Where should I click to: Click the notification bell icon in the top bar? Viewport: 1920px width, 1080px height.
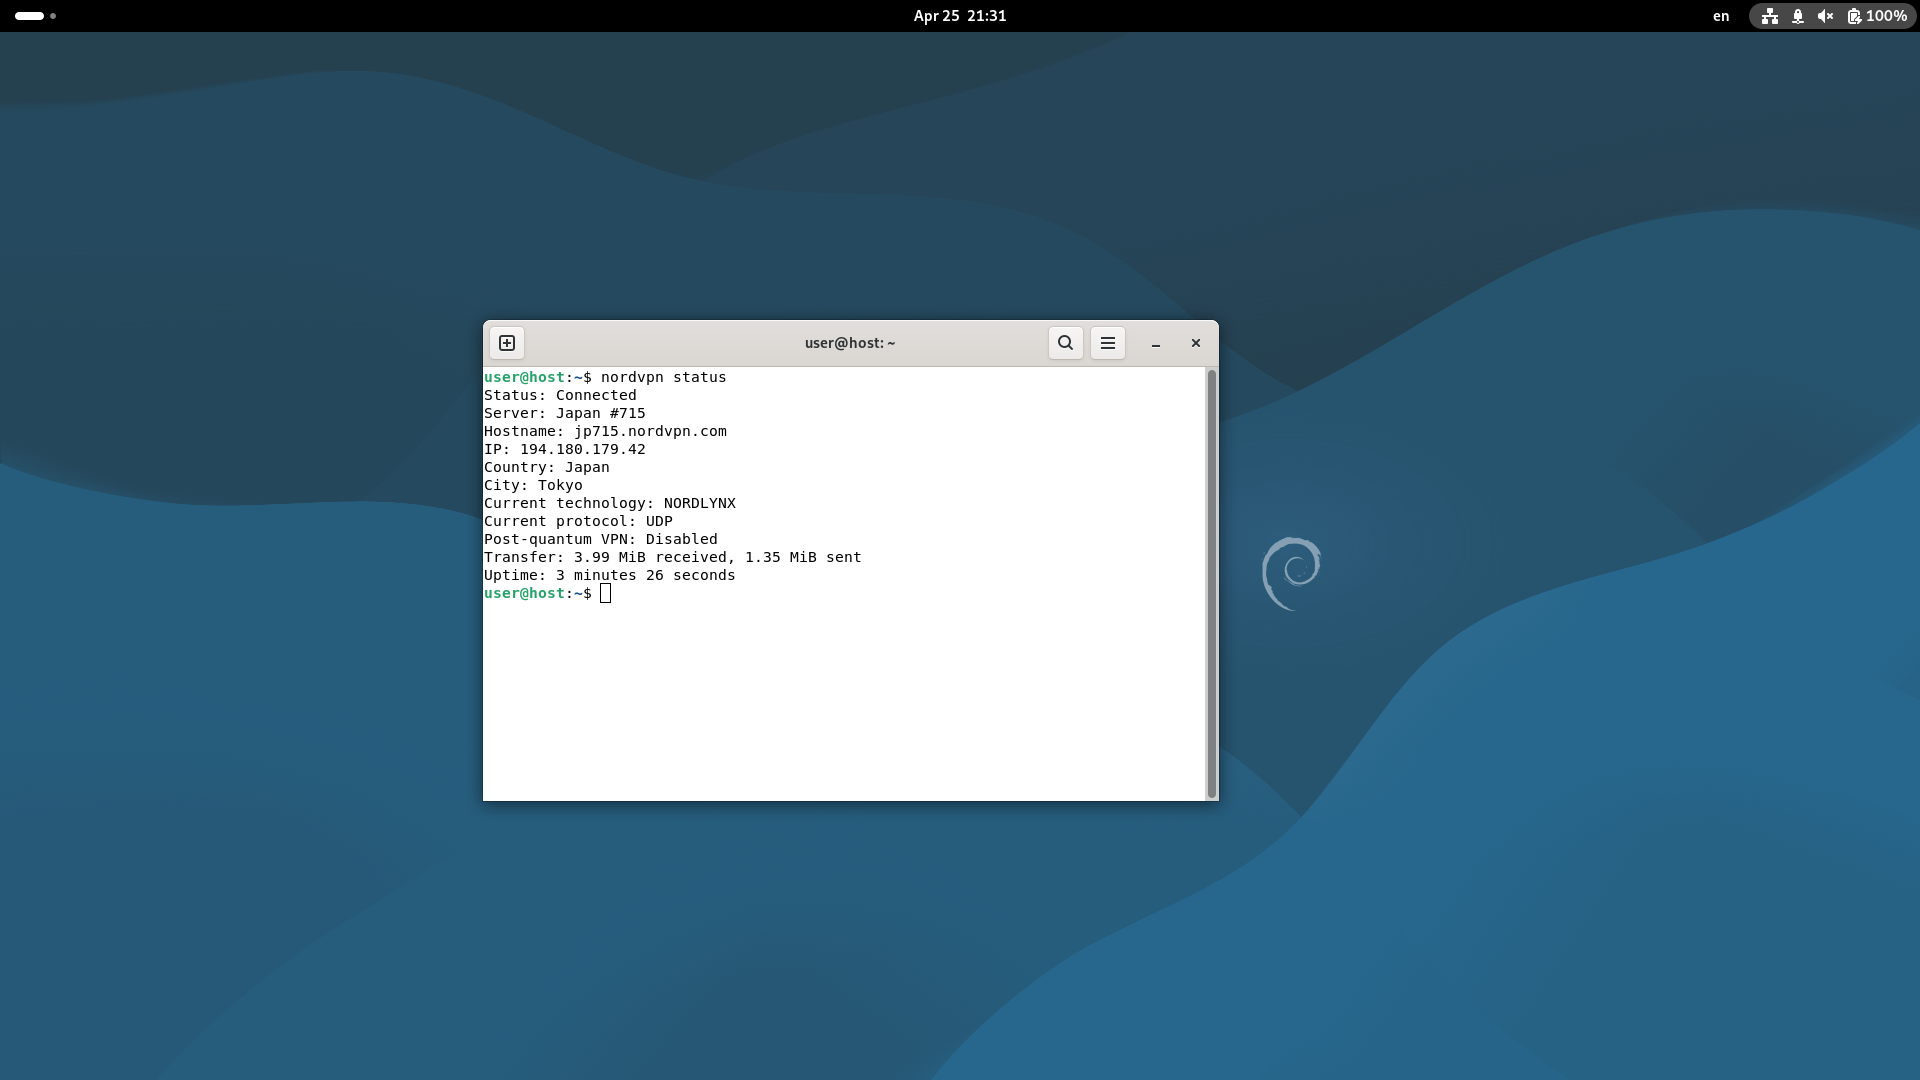tap(1798, 16)
